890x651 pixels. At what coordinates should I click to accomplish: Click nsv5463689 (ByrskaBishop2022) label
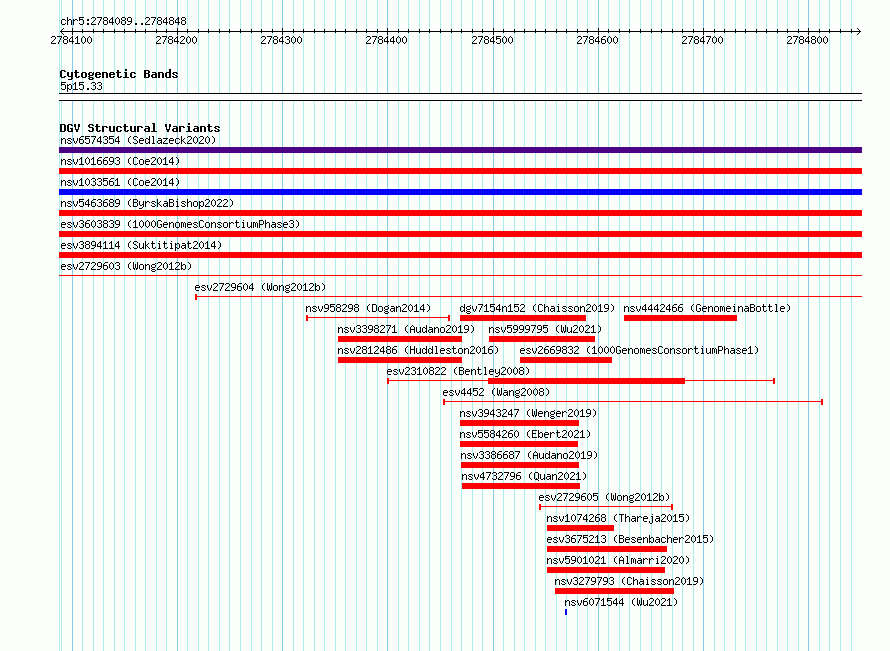pyautogui.click(x=147, y=203)
